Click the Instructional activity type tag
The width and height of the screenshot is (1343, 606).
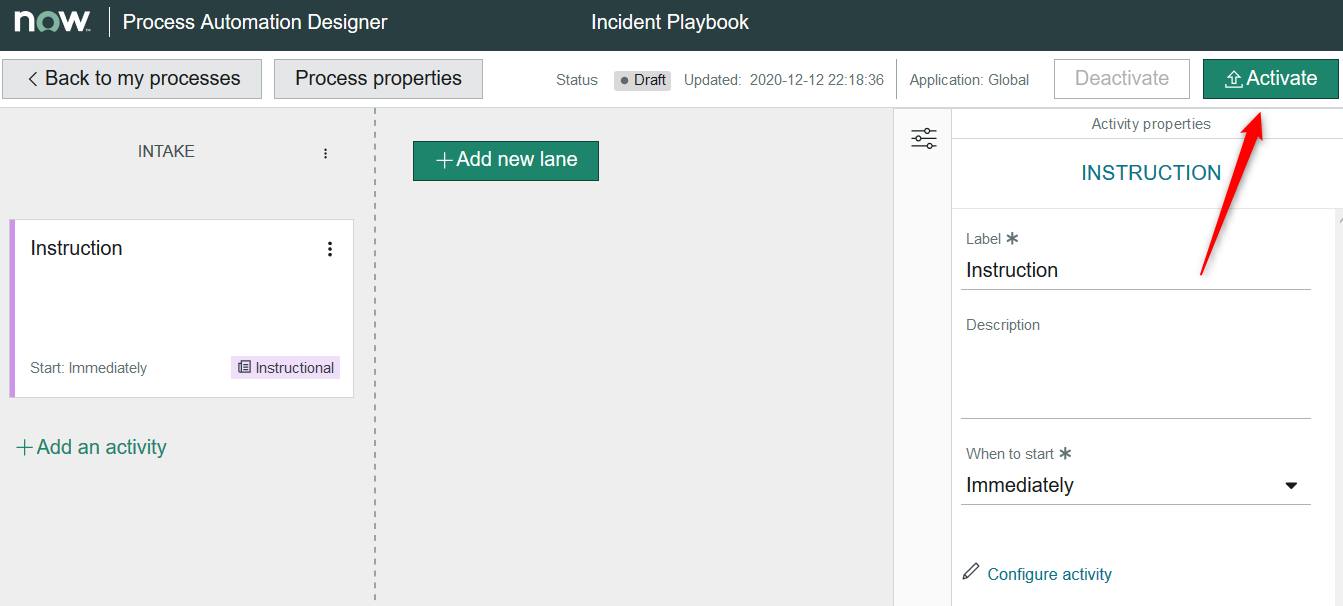point(285,367)
